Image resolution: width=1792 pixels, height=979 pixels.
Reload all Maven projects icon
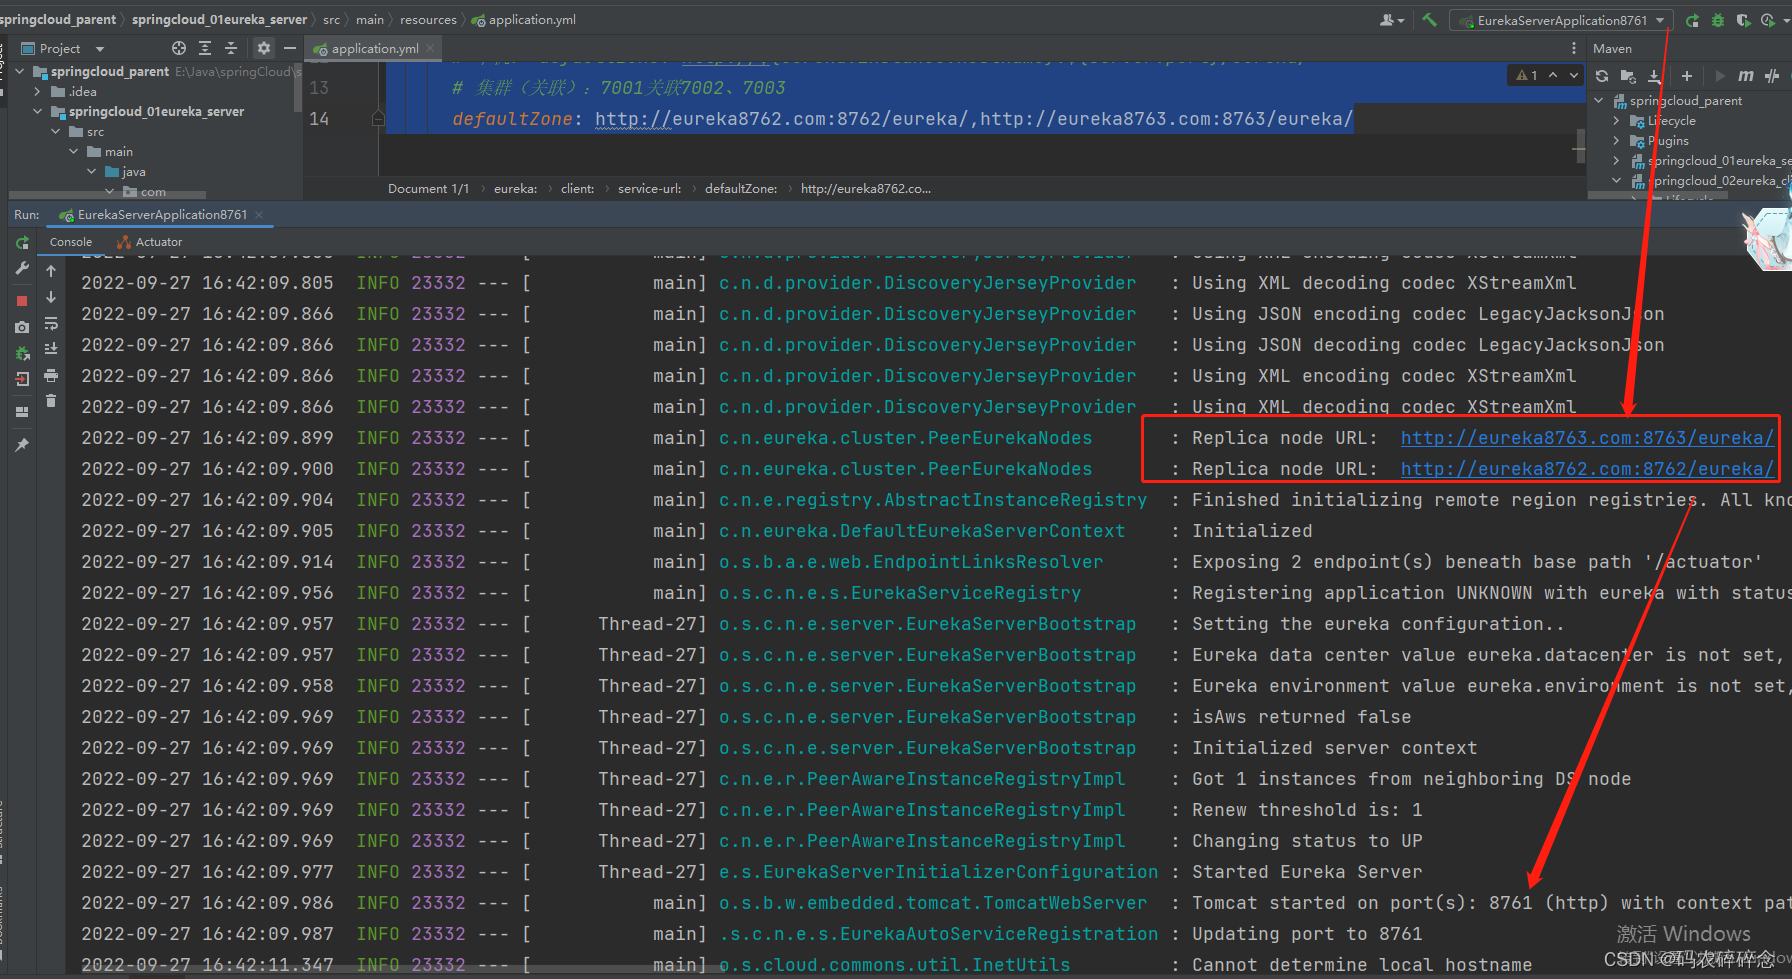1602,76
